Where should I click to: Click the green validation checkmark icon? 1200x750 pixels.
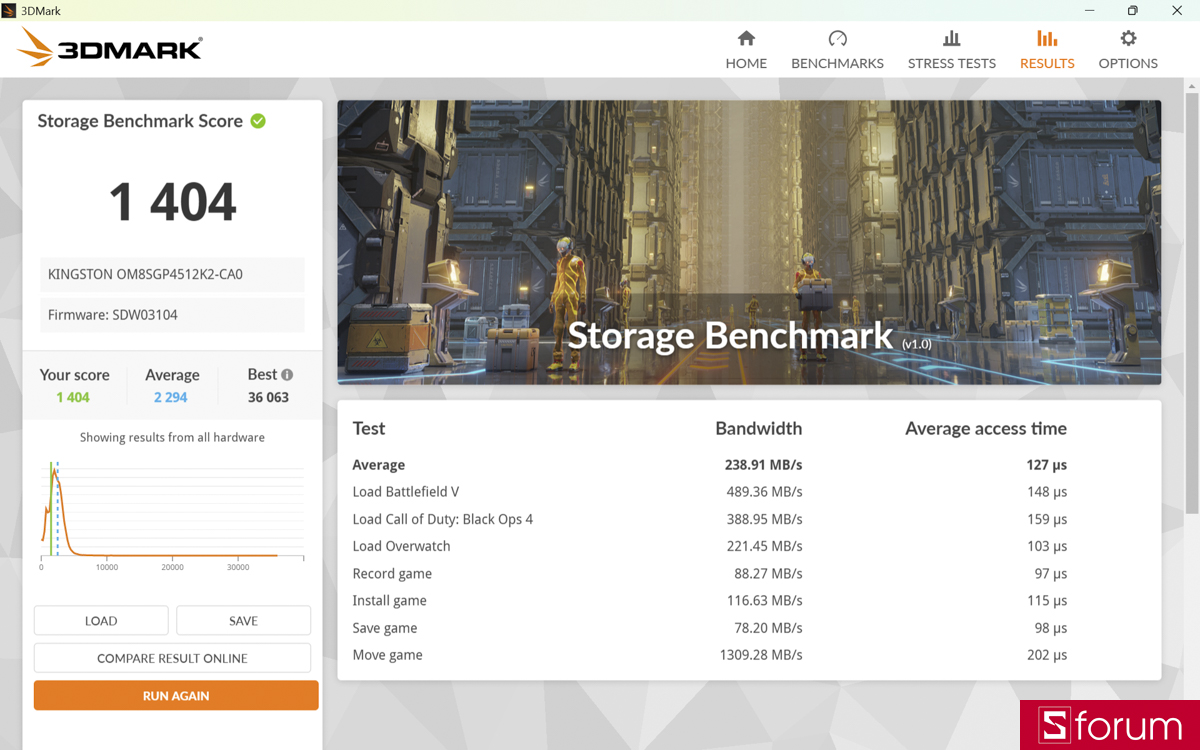(x=258, y=121)
